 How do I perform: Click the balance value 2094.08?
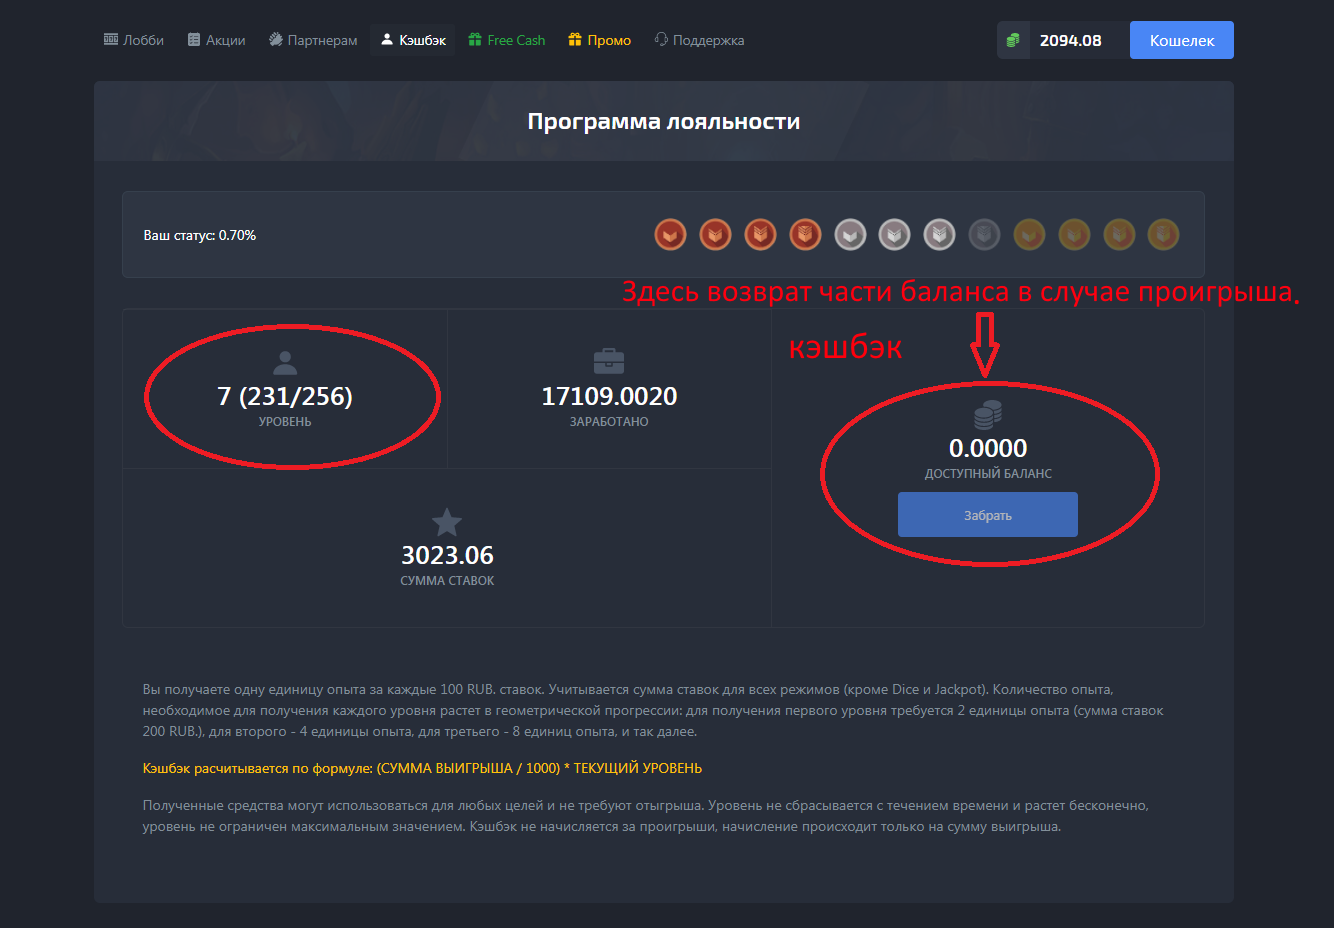click(x=1070, y=40)
